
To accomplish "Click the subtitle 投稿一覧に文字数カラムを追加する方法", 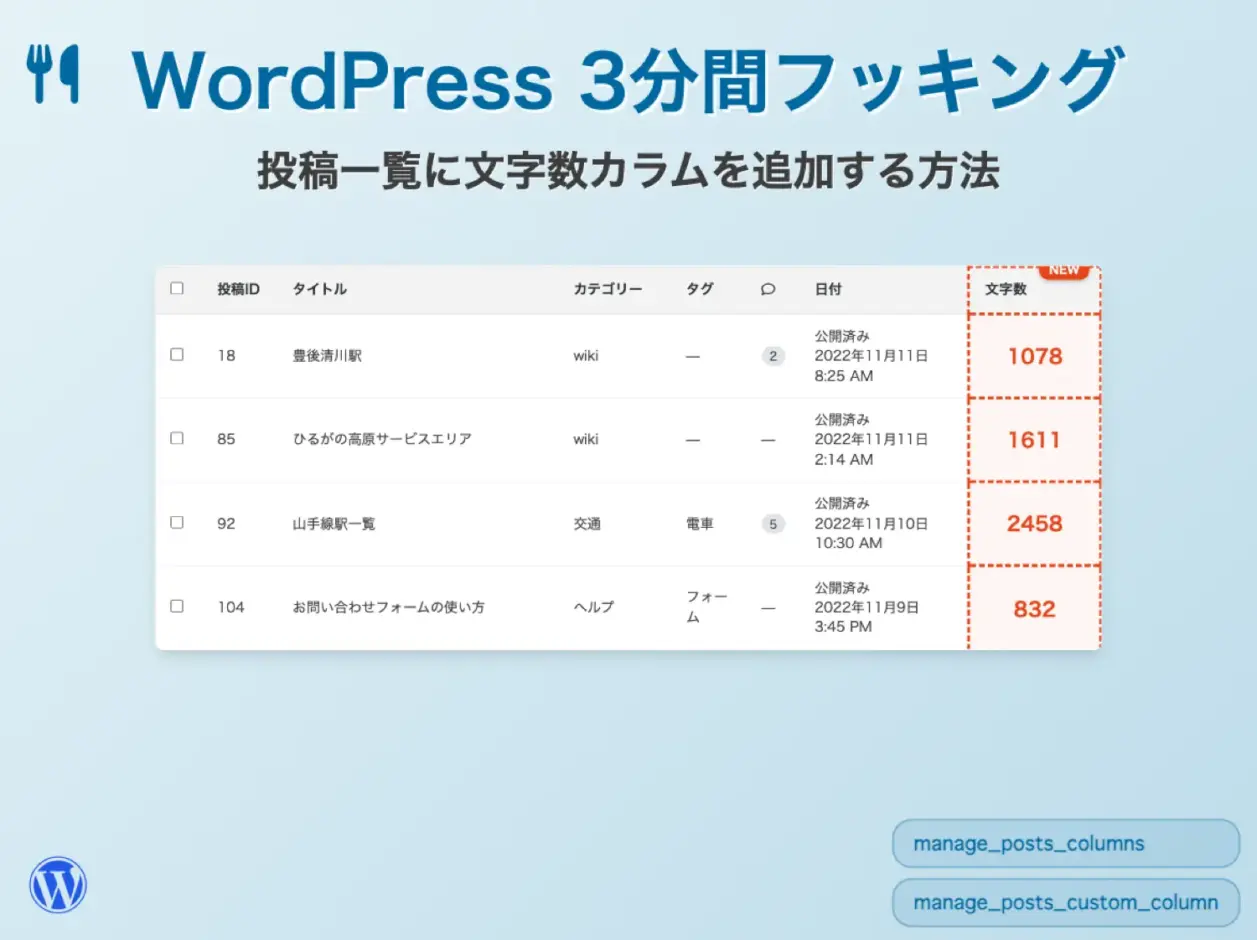I will coord(628,171).
